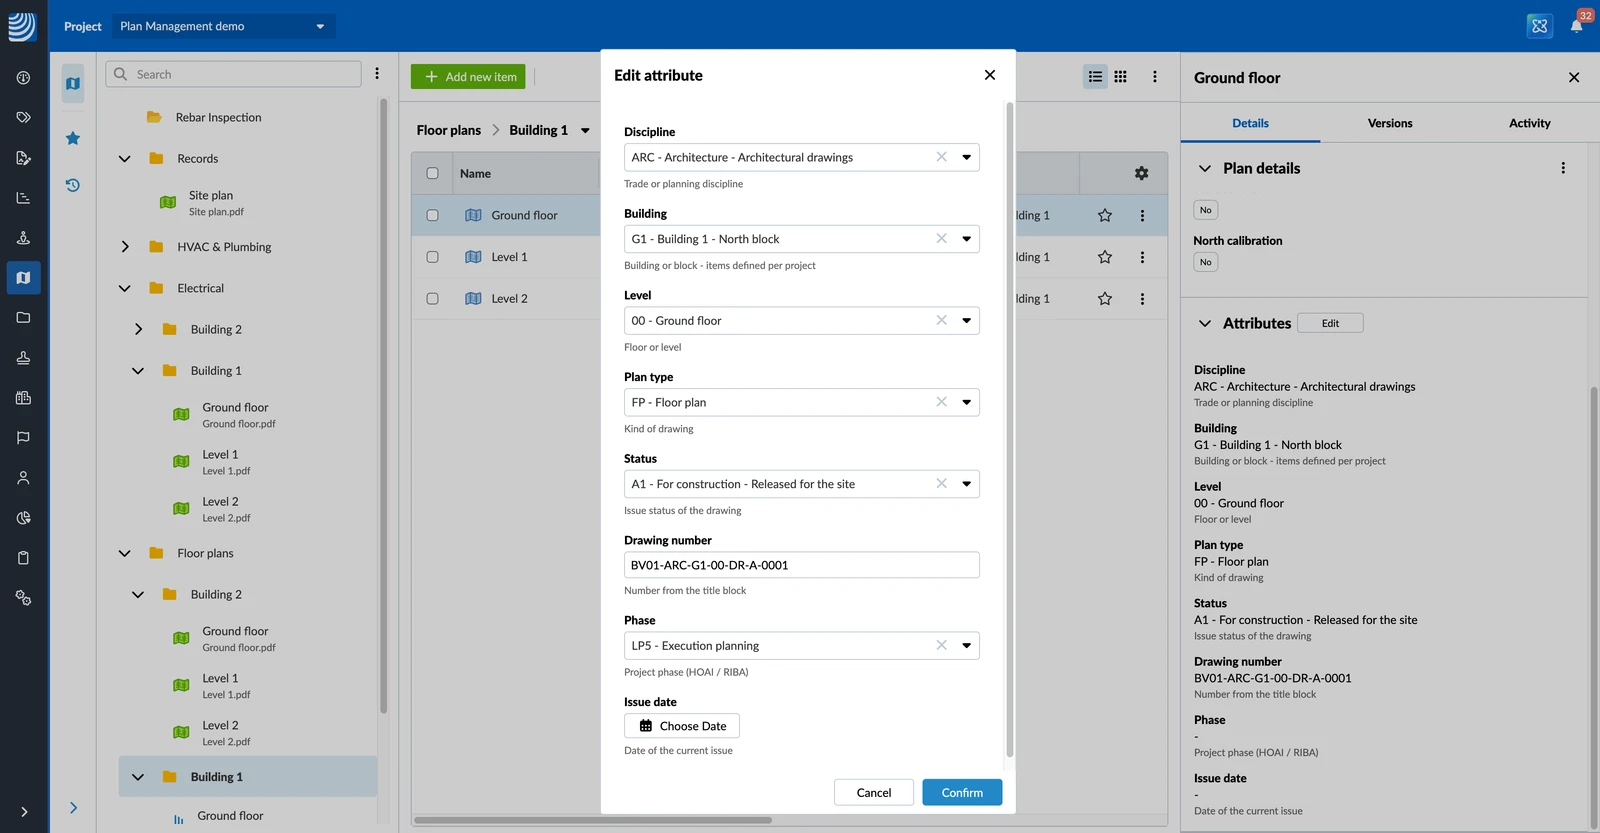Close the Ground floor details panel
1600x833 pixels.
click(1574, 78)
